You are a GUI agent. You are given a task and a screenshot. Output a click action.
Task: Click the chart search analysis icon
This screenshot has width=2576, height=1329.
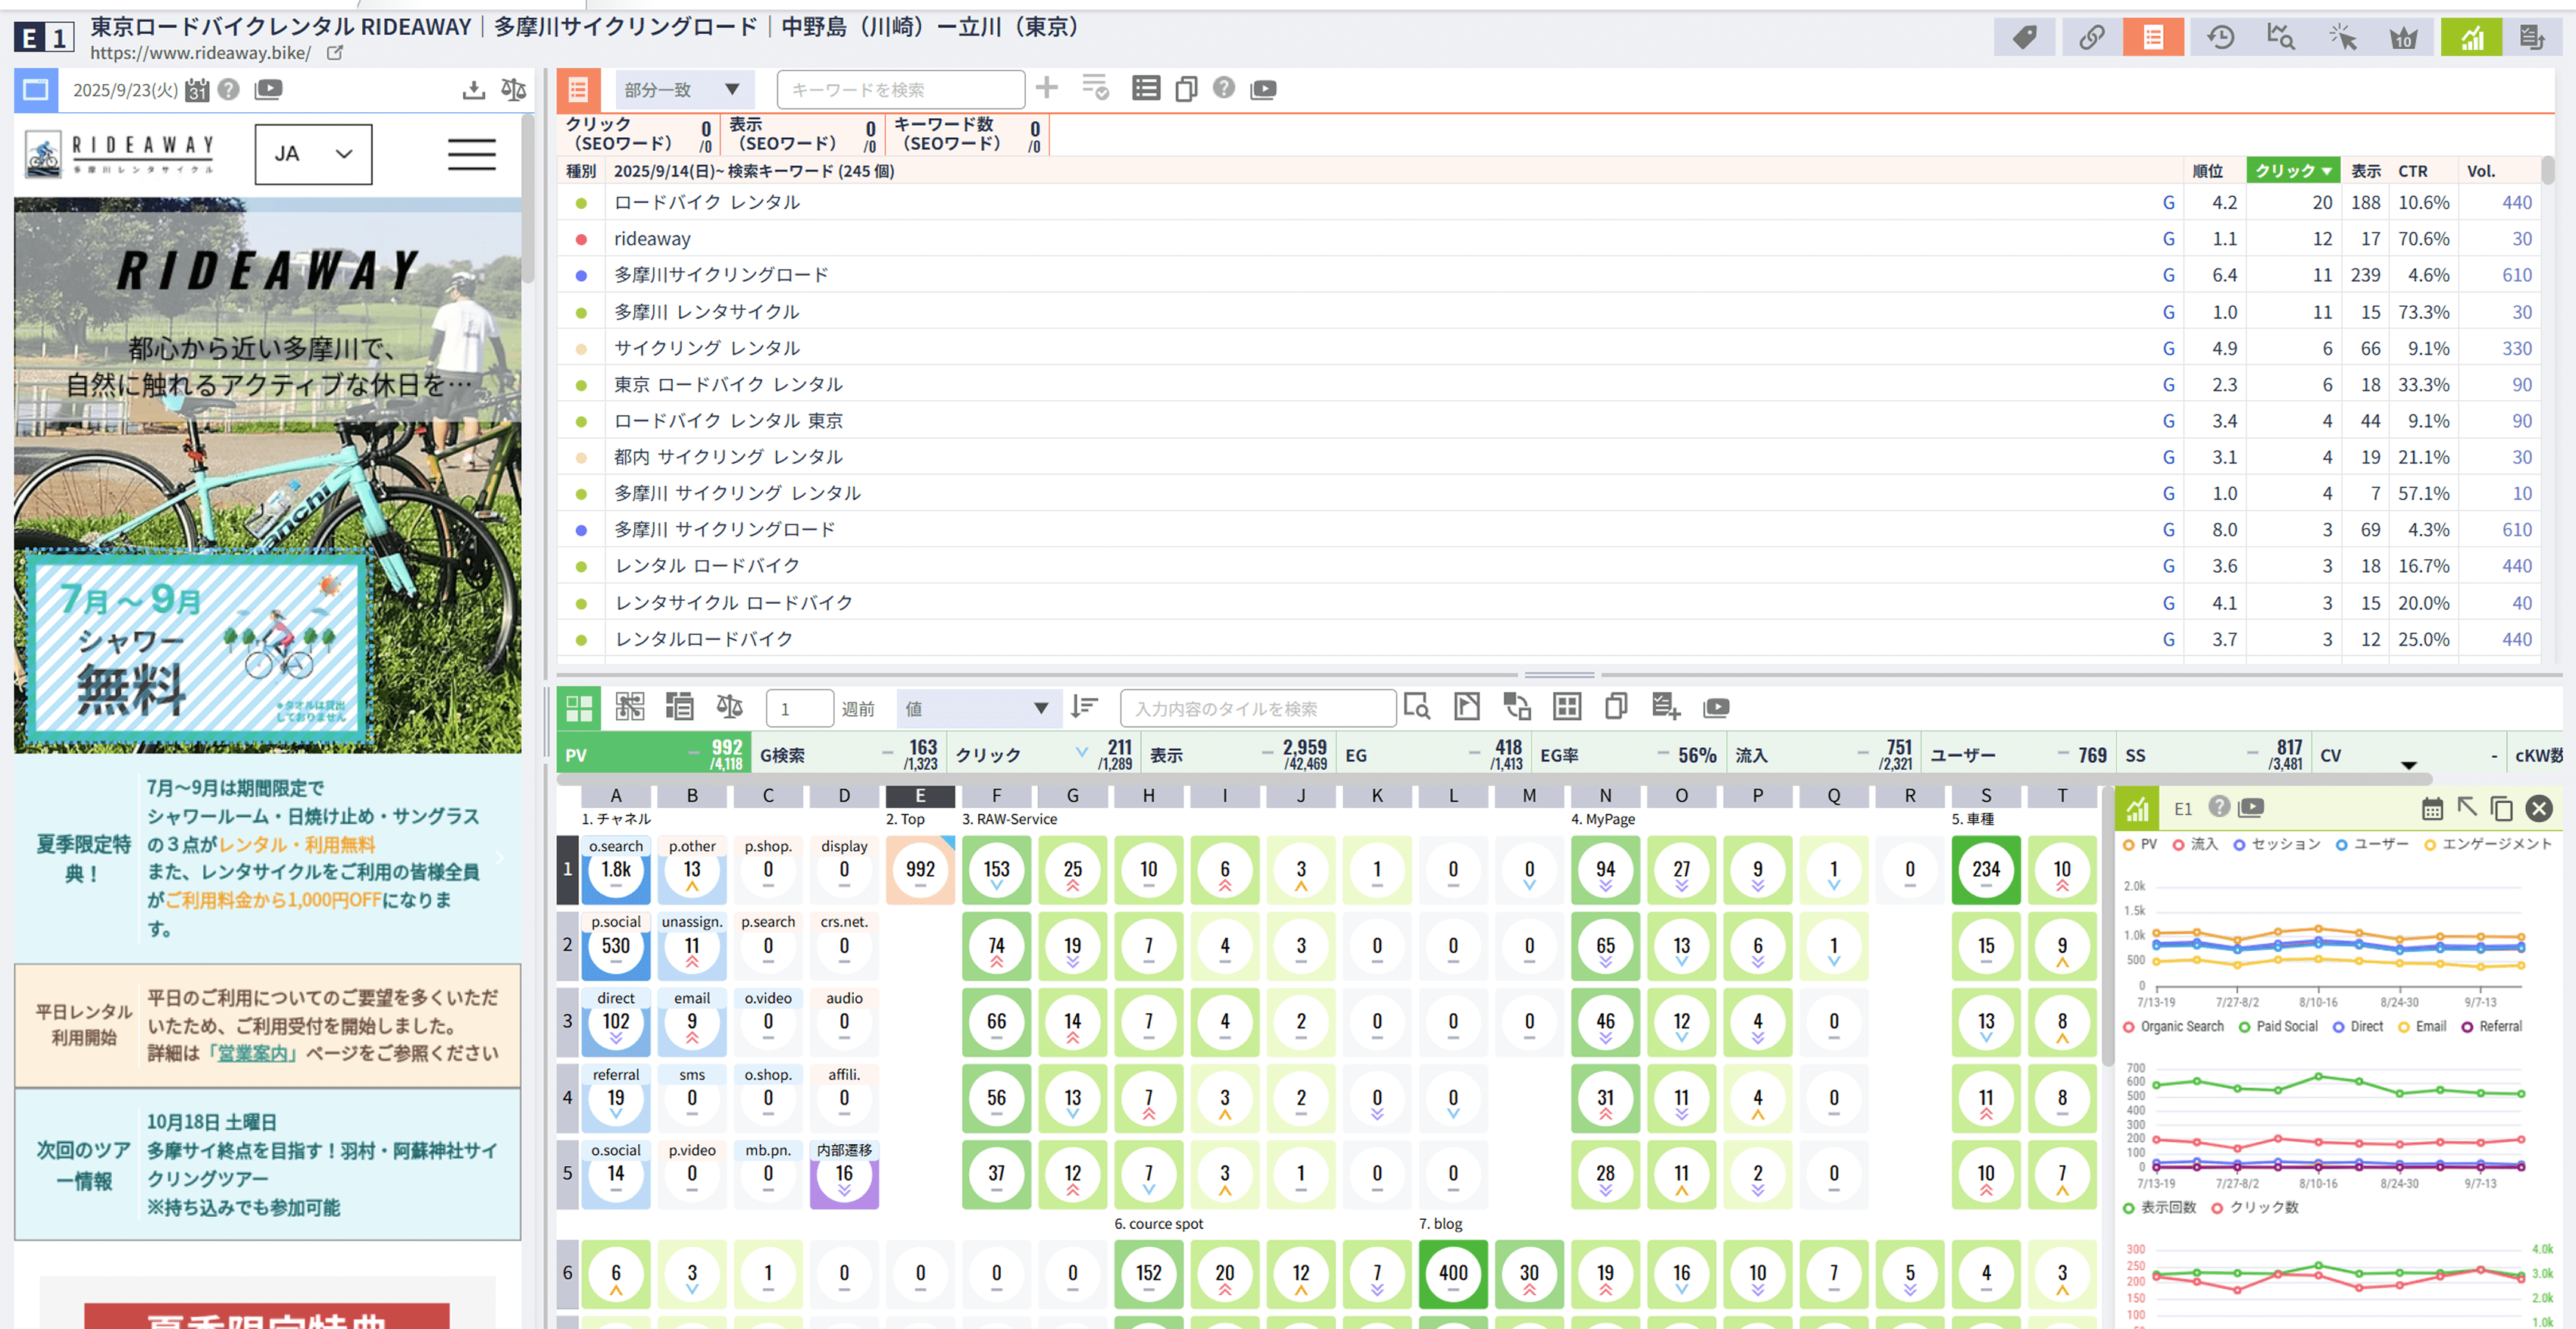tap(2281, 38)
